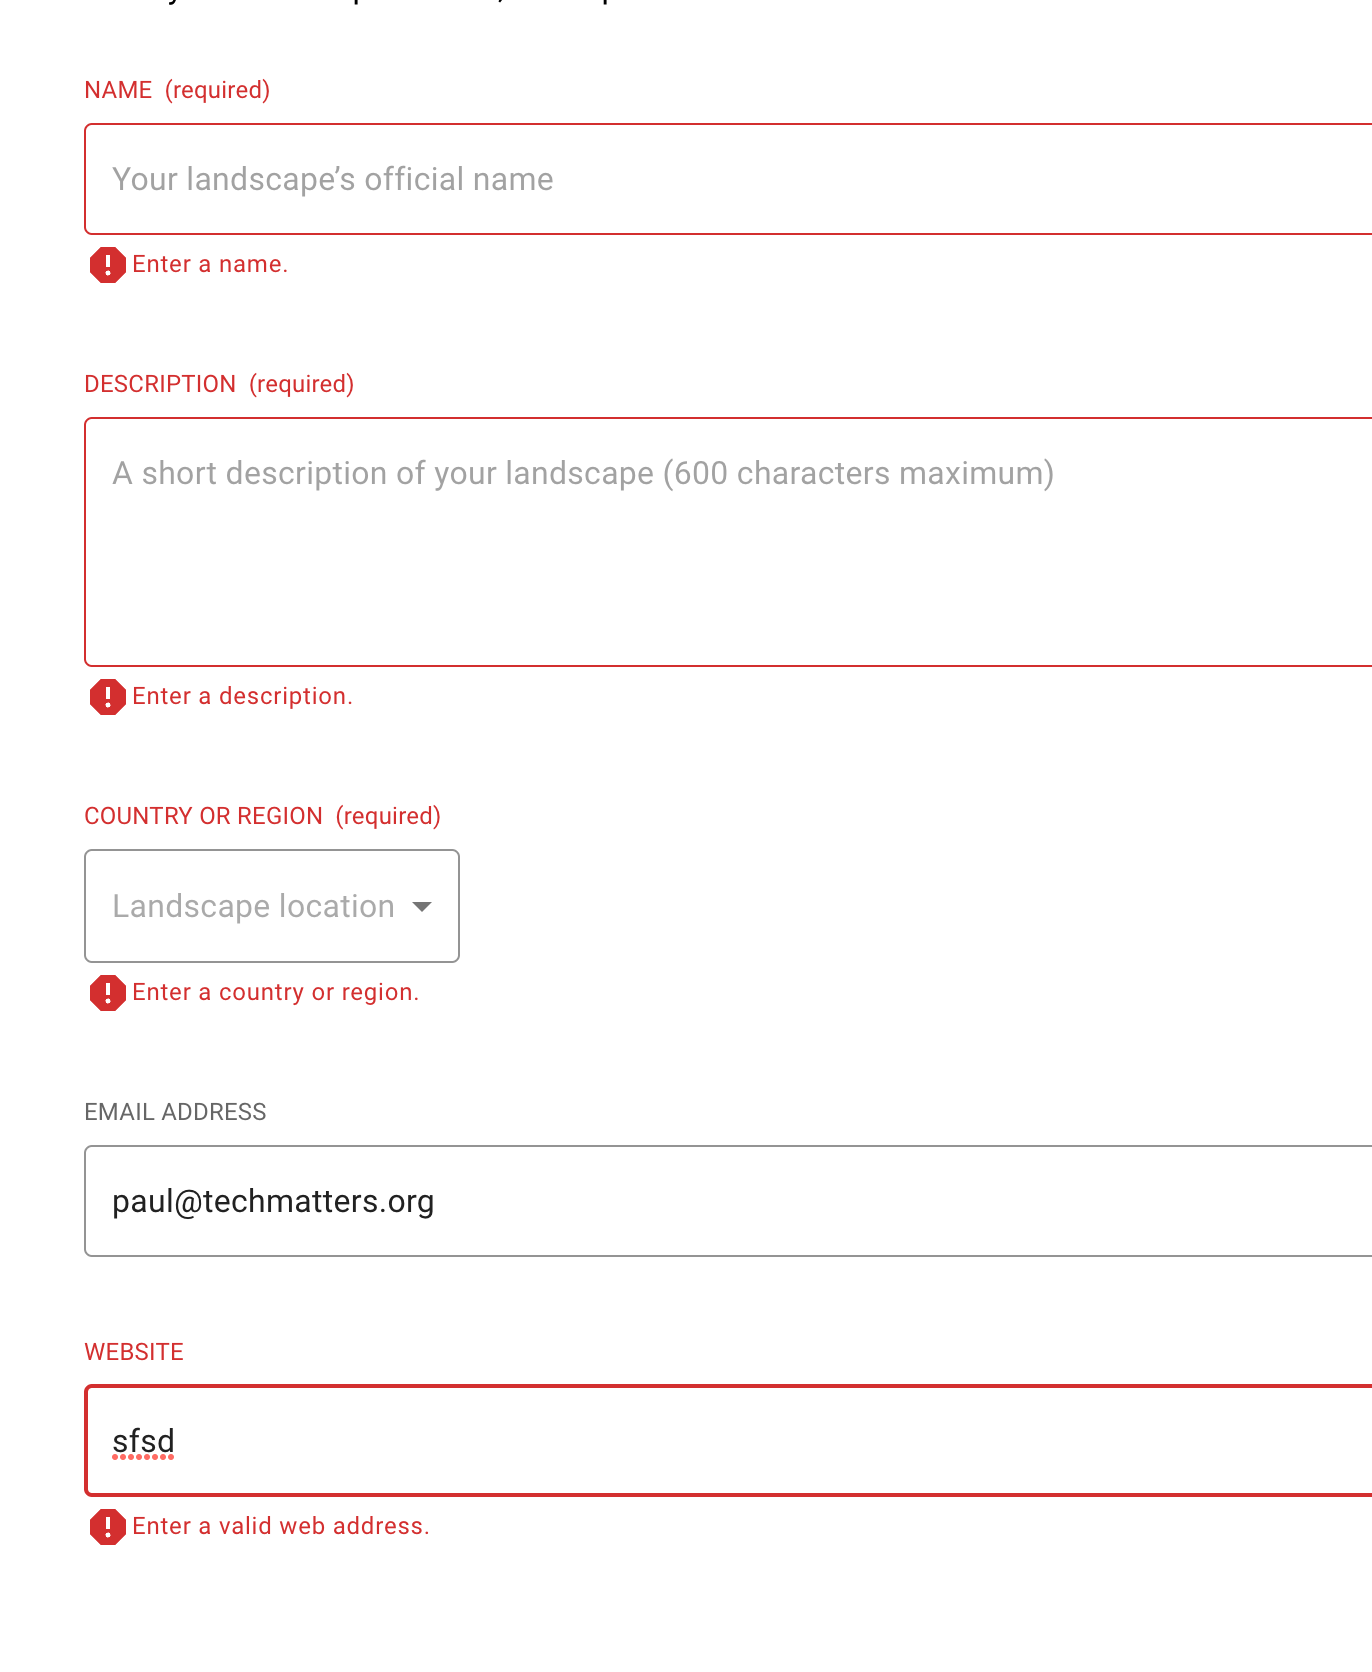The height and width of the screenshot is (1672, 1372).
Task: Click the WEBSITE label
Action: tap(134, 1351)
